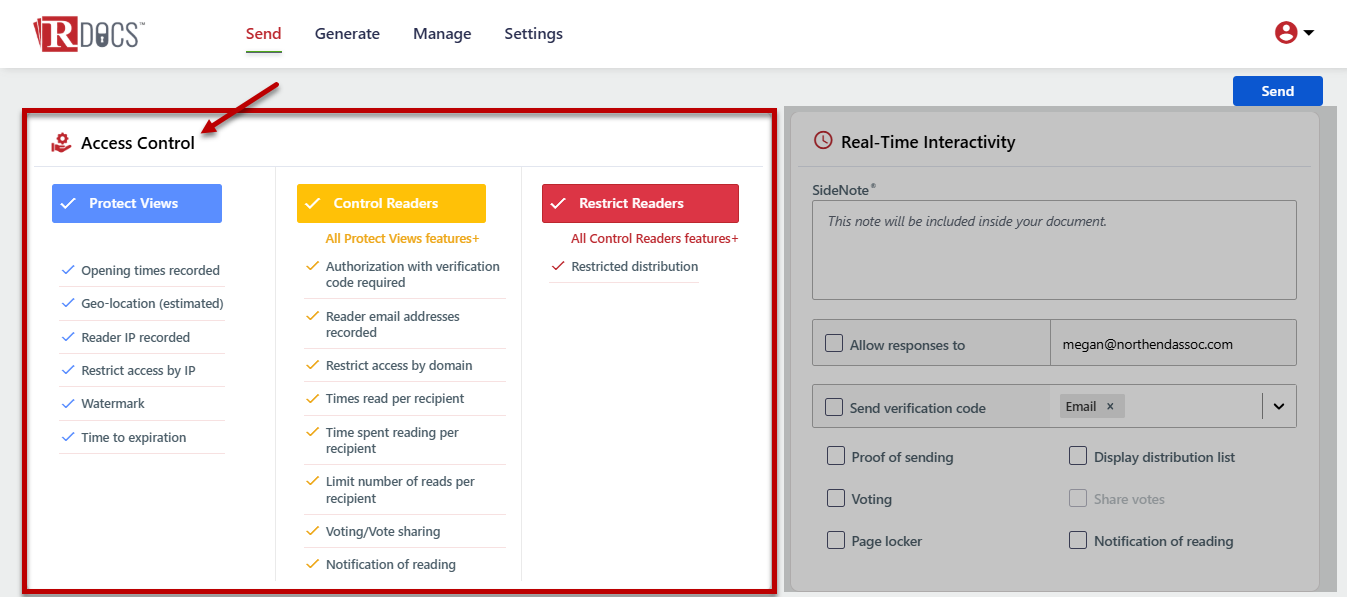This screenshot has width=1347, height=597.
Task: Click the RDocs logo
Action: (89, 33)
